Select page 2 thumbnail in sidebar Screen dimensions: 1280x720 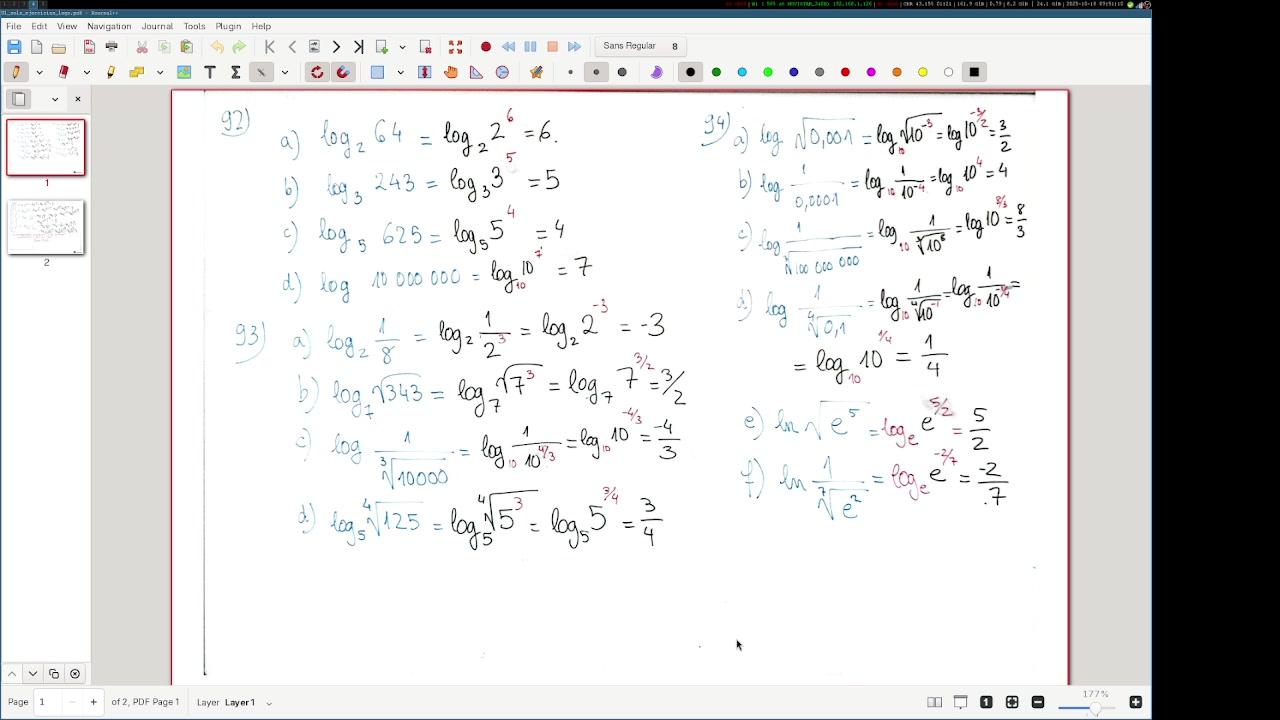(x=46, y=227)
